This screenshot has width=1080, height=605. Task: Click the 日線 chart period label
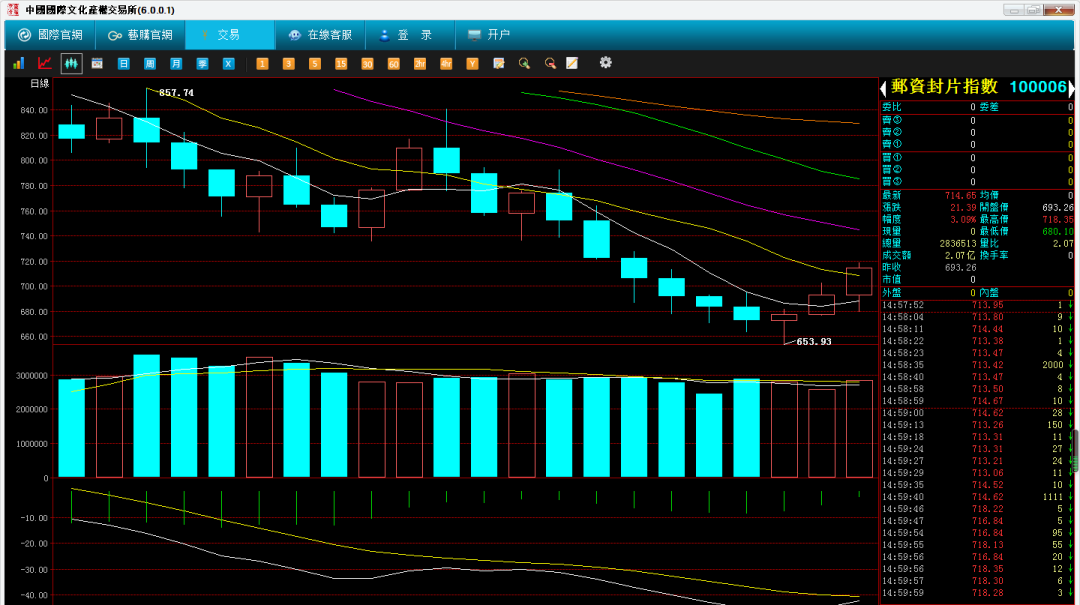point(40,83)
